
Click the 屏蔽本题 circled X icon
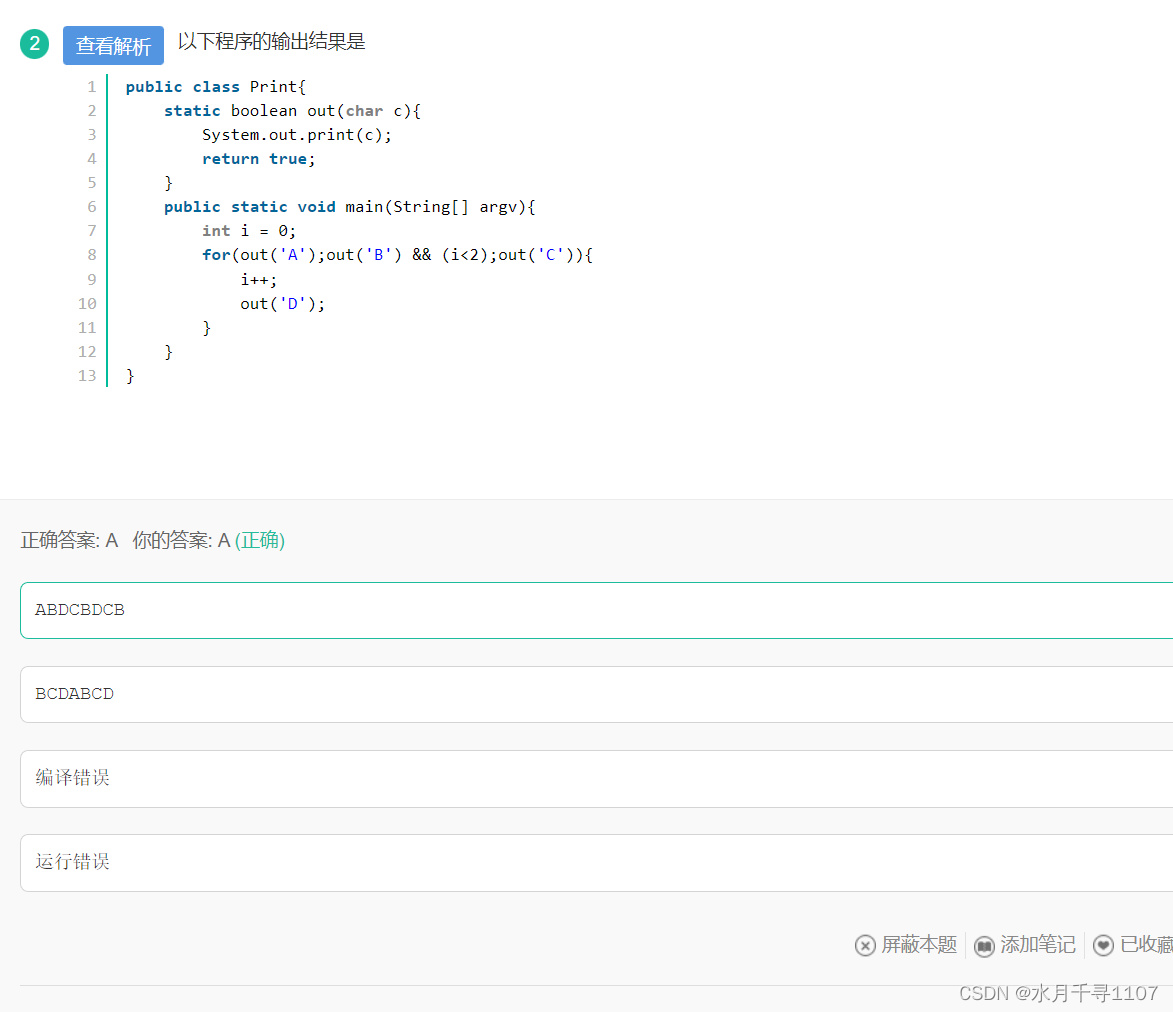865,945
